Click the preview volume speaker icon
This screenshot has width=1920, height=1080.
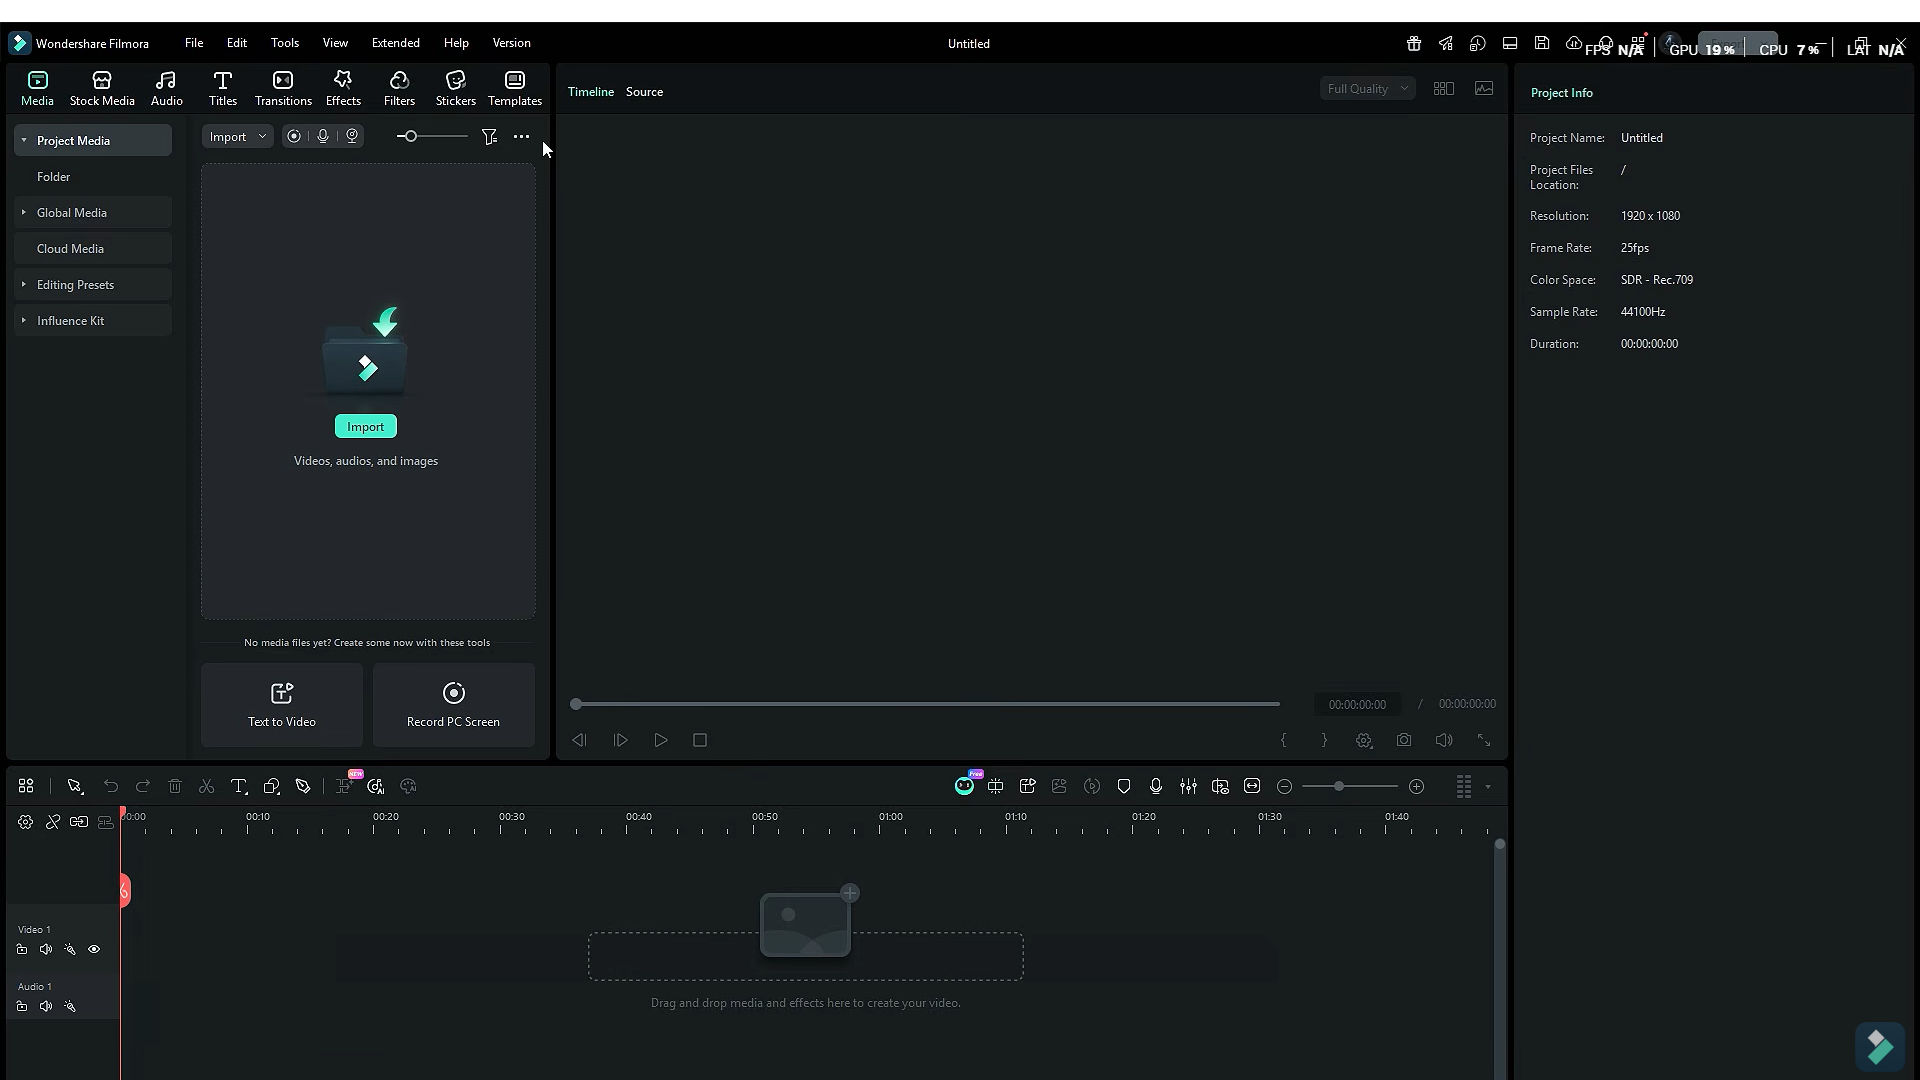click(x=1444, y=741)
